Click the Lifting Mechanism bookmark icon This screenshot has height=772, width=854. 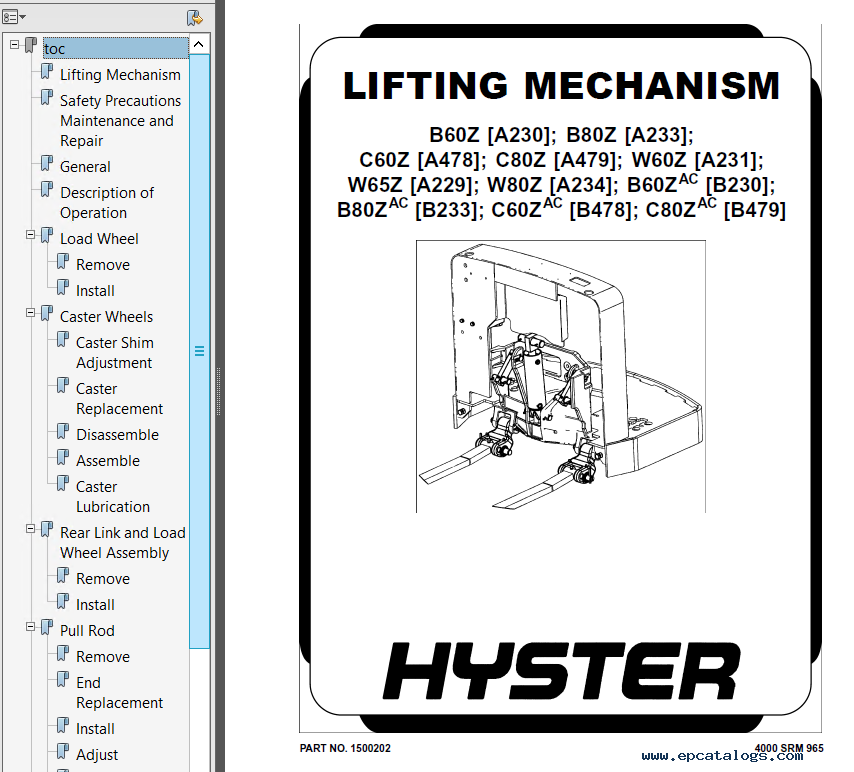coord(47,71)
